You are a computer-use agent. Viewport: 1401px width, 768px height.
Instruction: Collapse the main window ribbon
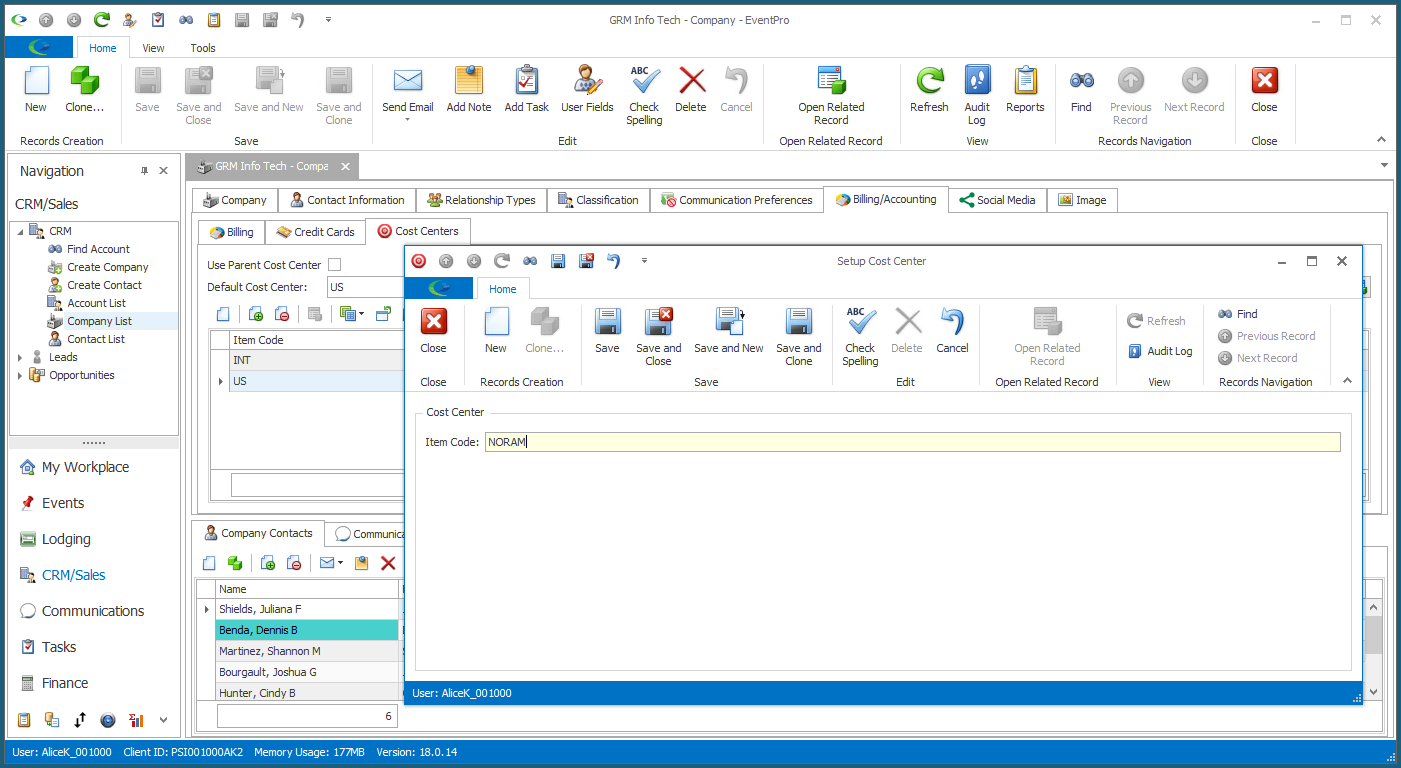click(1382, 140)
